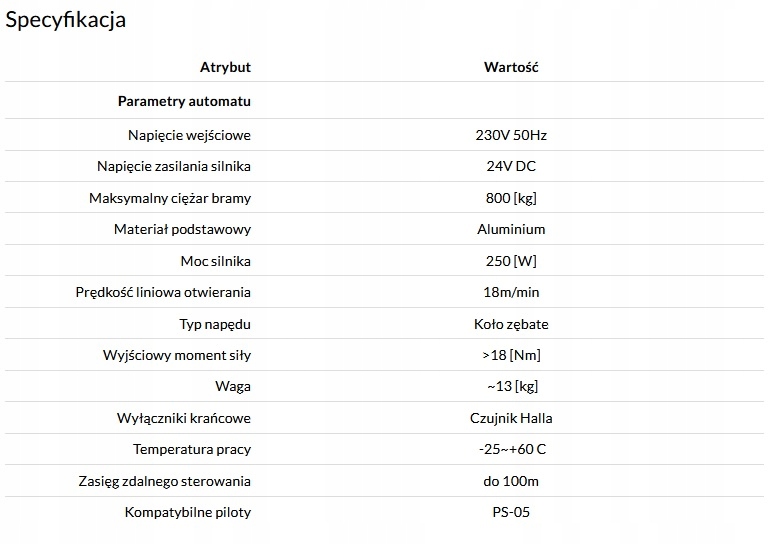Click the Napięcie wejściowe attribute
Viewport: 774px width, 544px height.
[x=189, y=134]
